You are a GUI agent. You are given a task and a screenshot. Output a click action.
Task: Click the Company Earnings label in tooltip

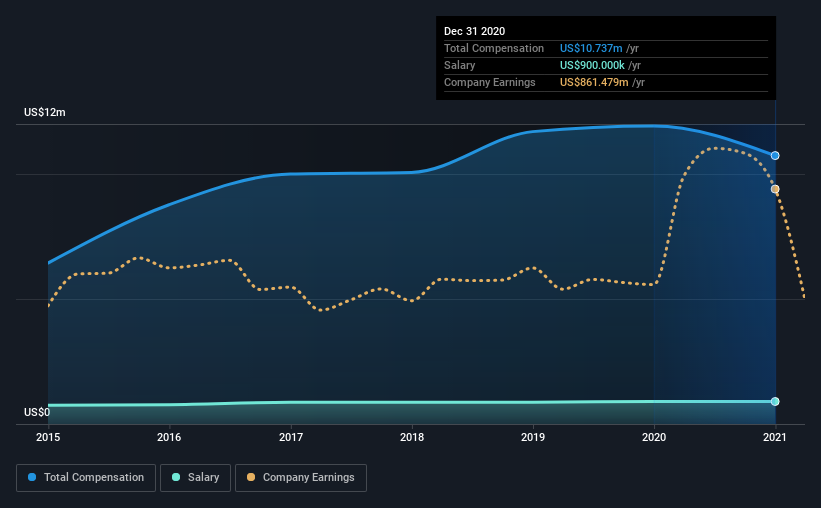pos(490,82)
